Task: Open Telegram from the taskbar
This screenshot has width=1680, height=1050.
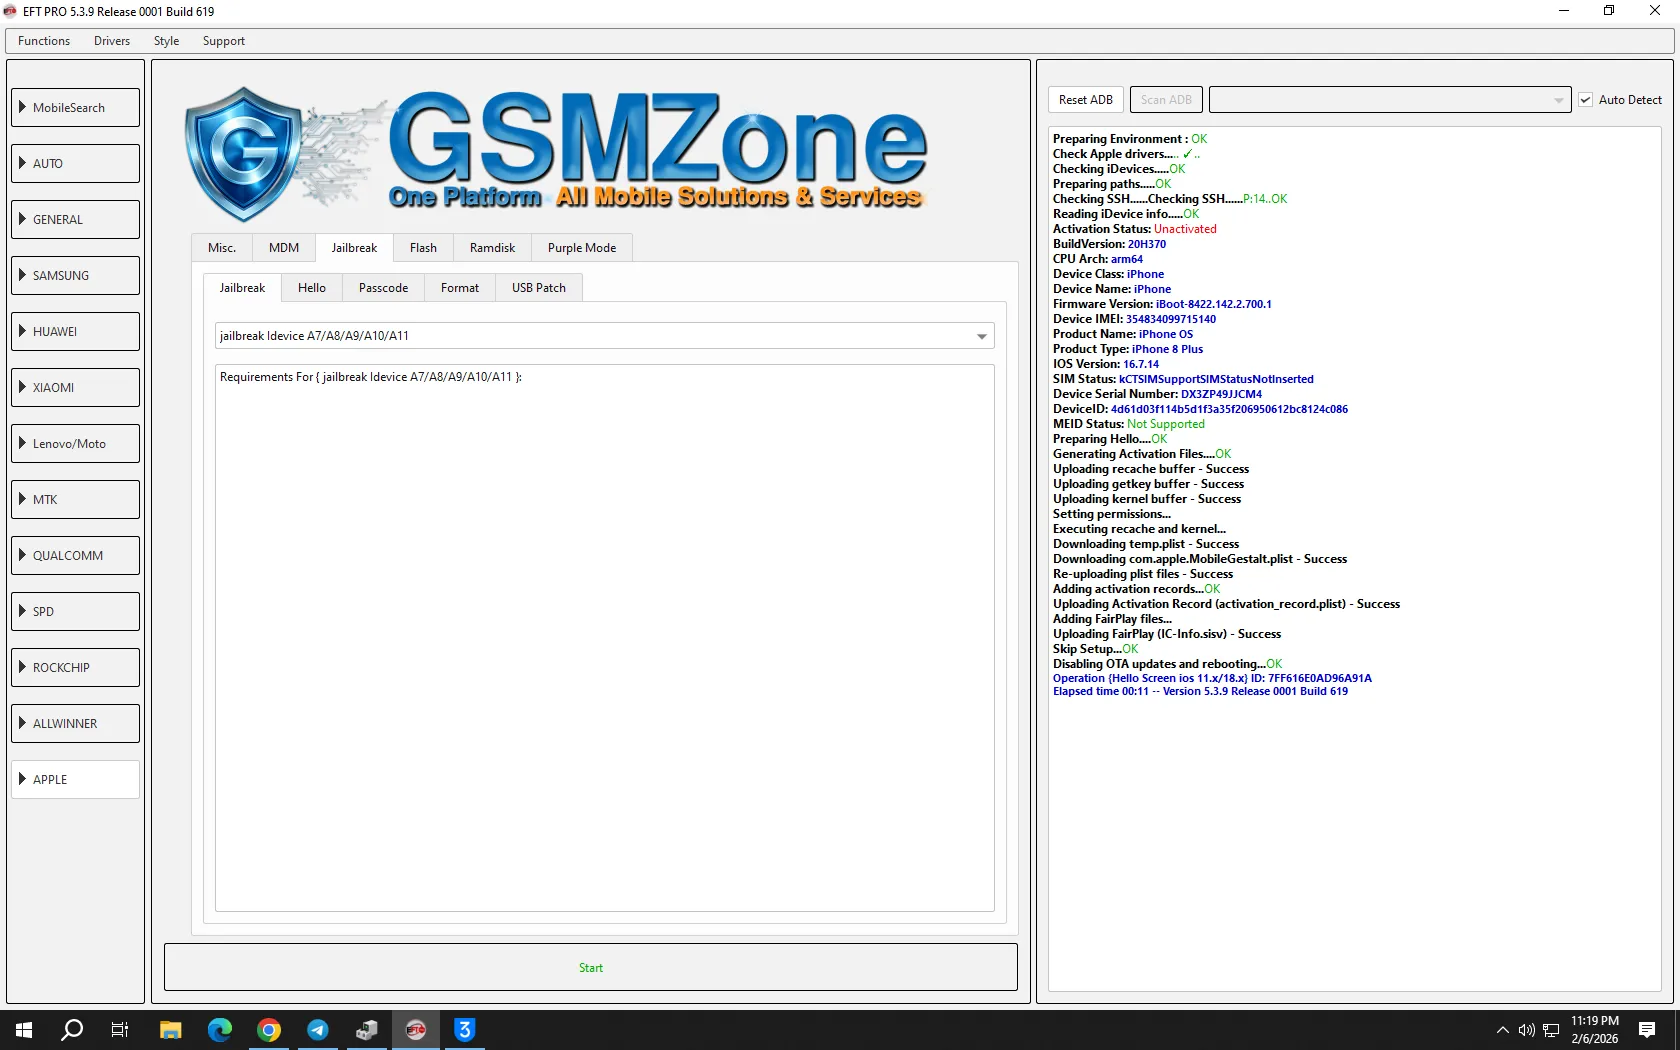Action: [x=318, y=1030]
